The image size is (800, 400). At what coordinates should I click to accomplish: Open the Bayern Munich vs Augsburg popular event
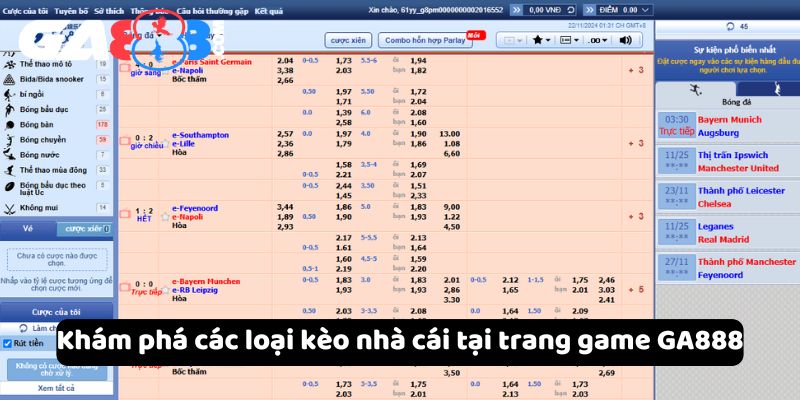(728, 126)
